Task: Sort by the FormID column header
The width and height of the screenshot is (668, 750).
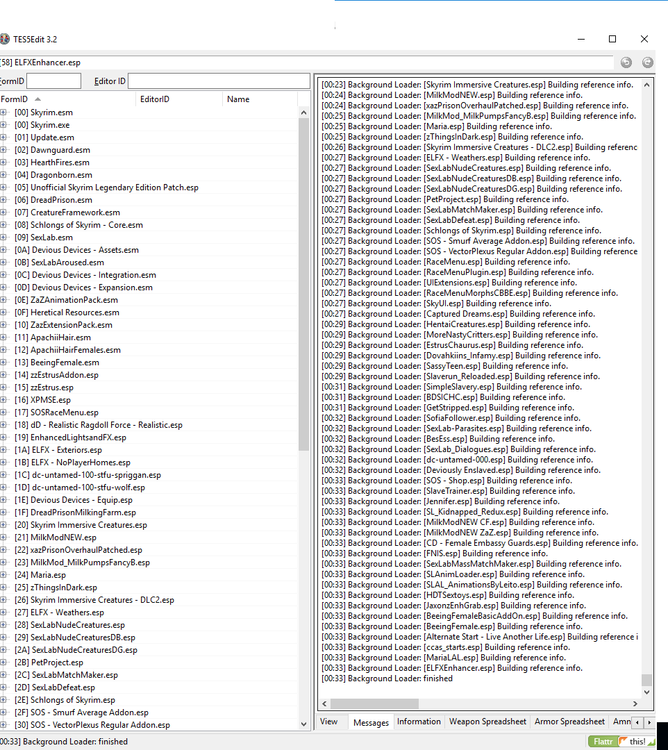Action: pyautogui.click(x=68, y=99)
